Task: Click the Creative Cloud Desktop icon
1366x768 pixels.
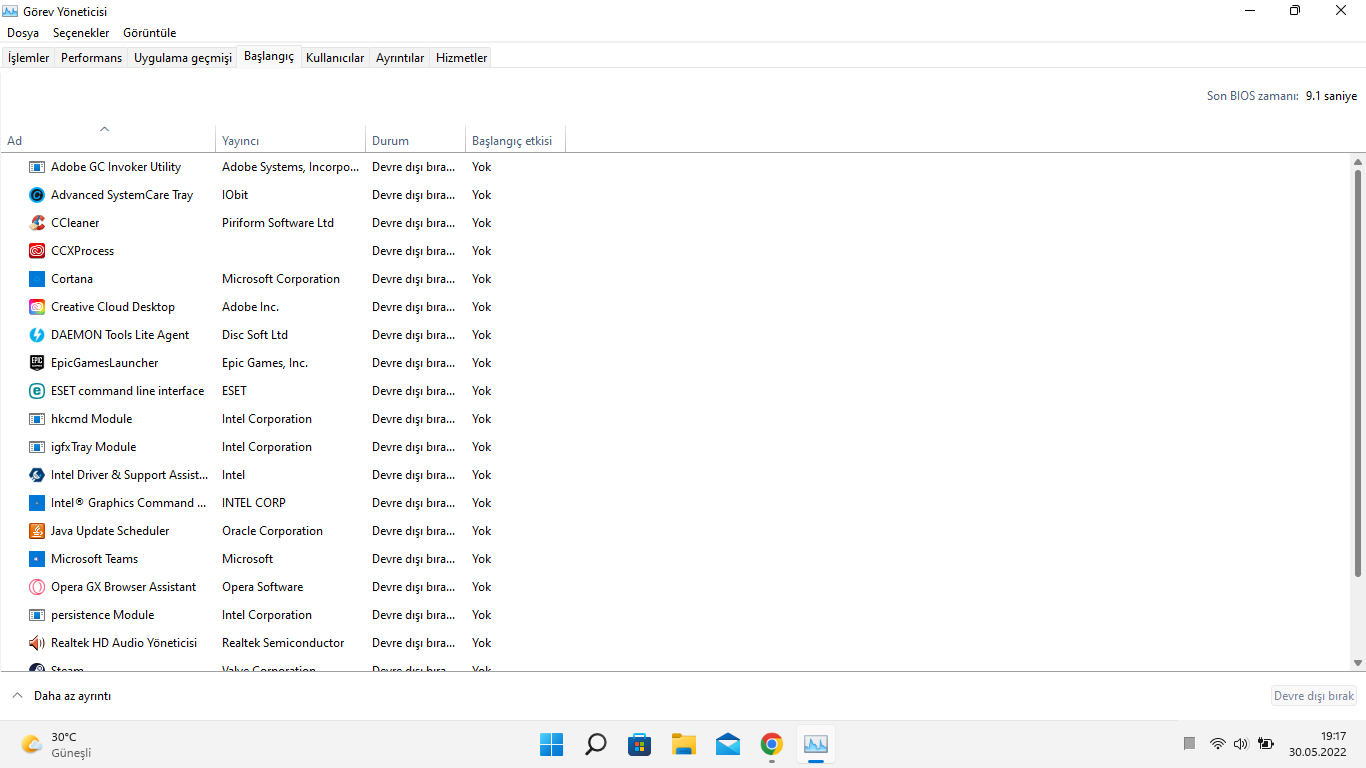Action: point(37,307)
